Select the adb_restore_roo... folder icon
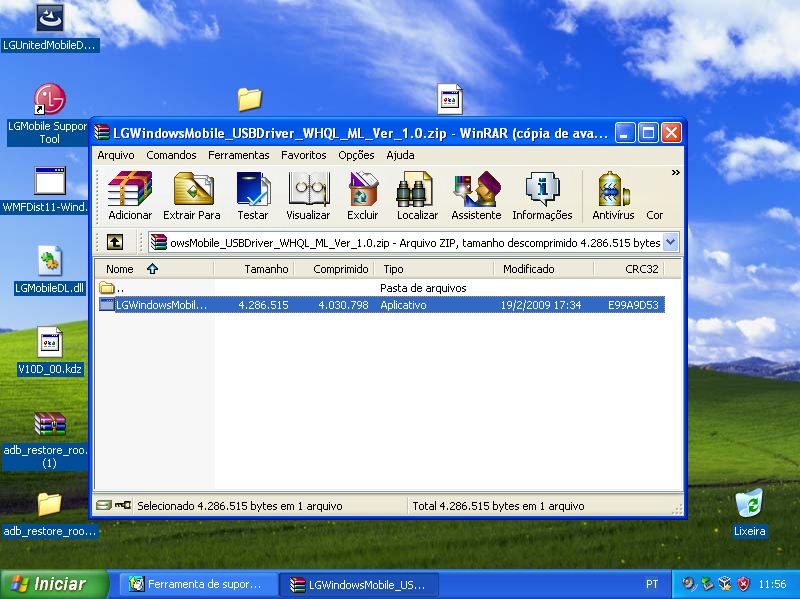Screen dimensions: 800x599 point(49,515)
